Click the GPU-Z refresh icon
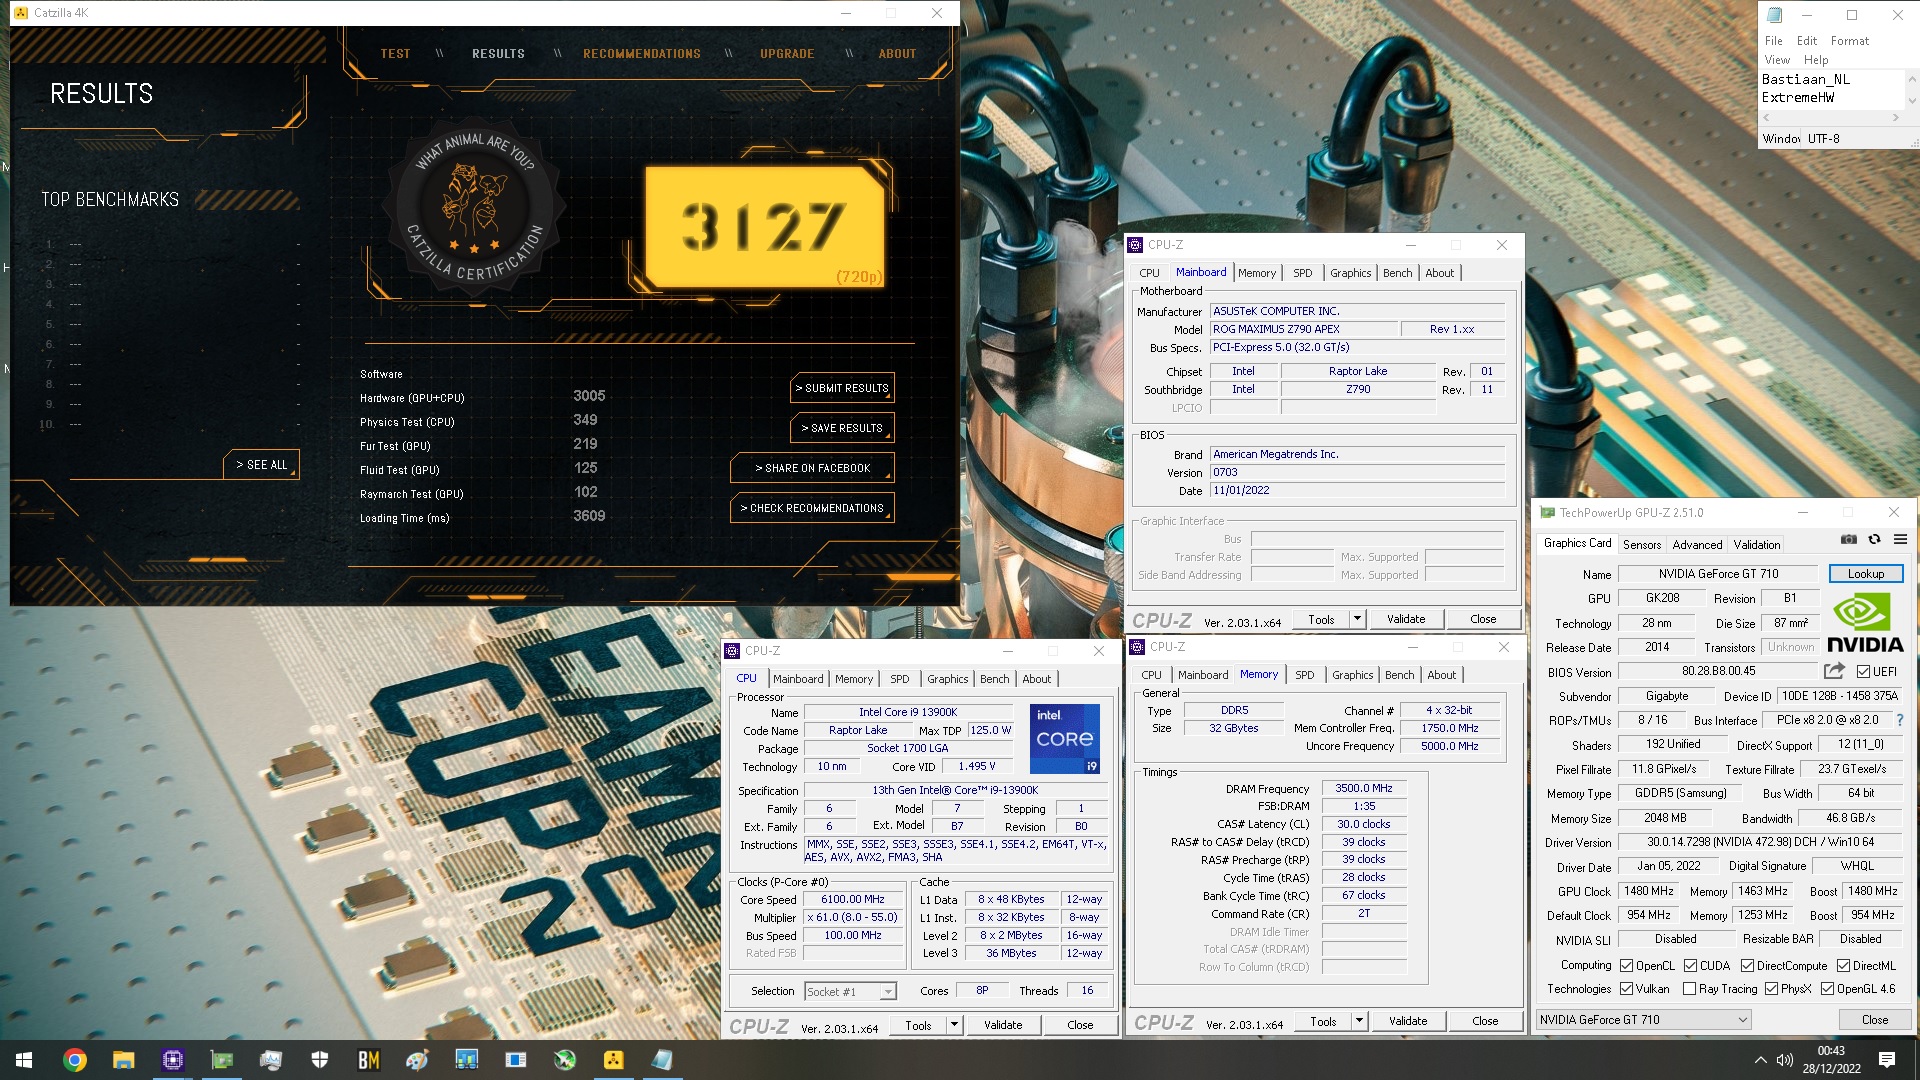The height and width of the screenshot is (1080, 1920). [x=1874, y=540]
